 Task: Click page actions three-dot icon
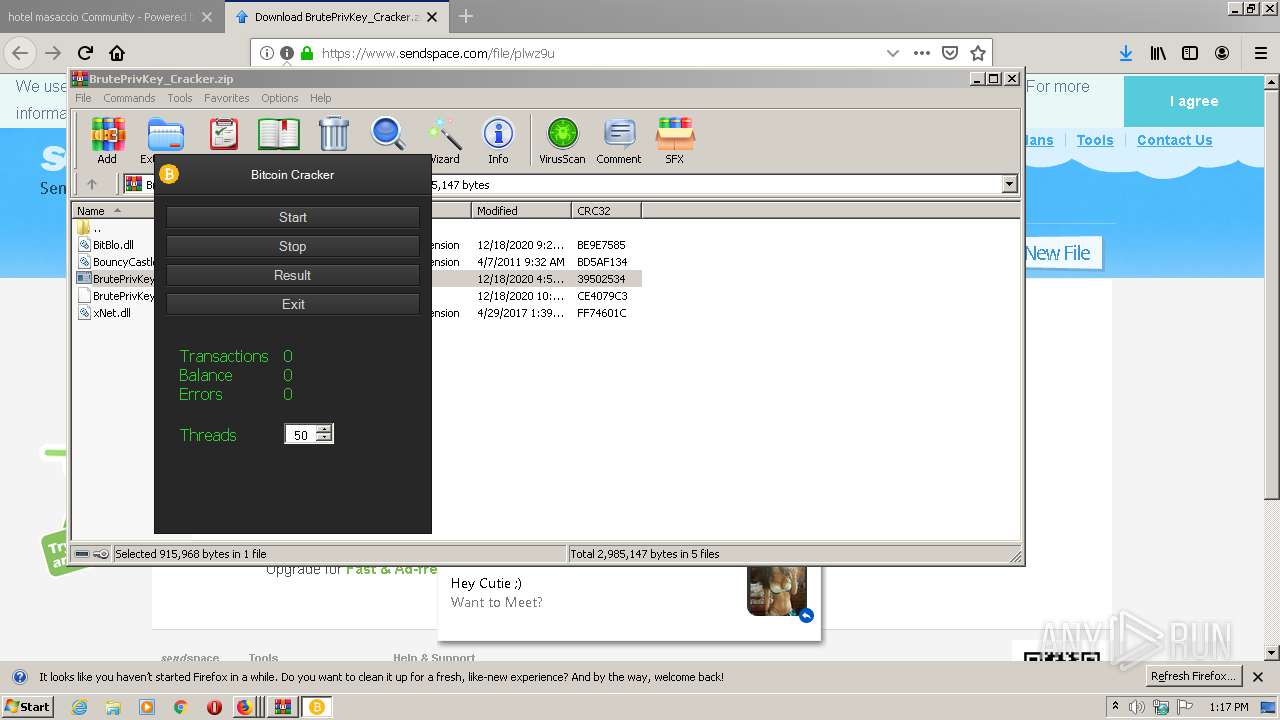(x=922, y=53)
